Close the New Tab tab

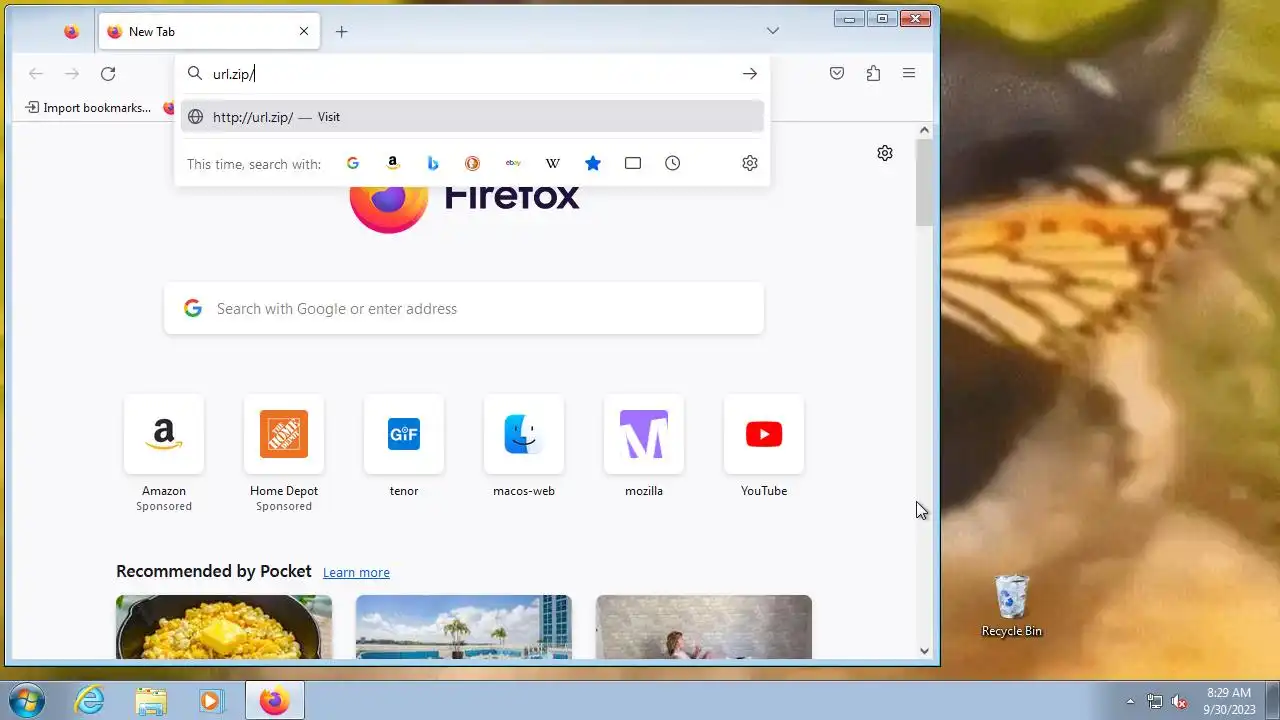click(x=304, y=31)
